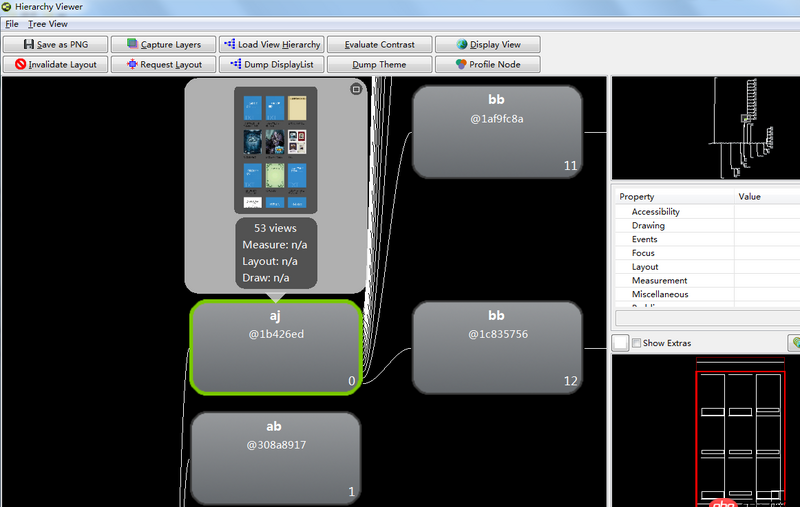Expand the Drawing property category
This screenshot has width=800, height=507.
click(x=648, y=225)
